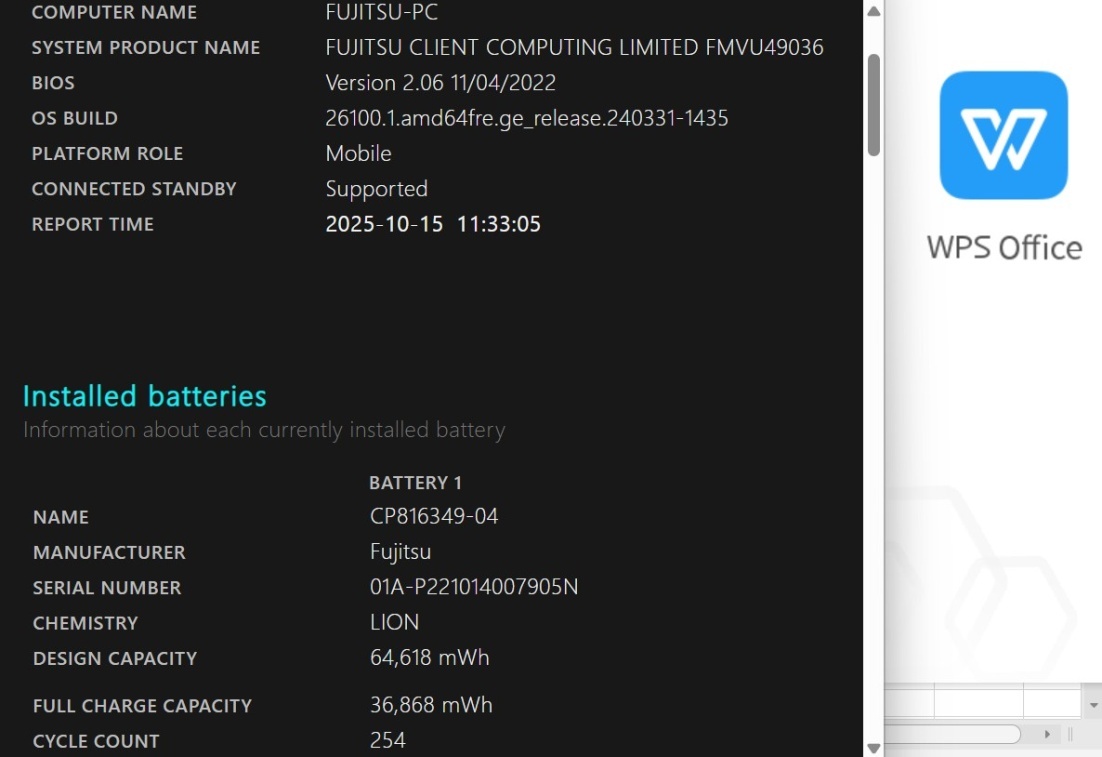Click the cycle count value 254
Viewport: 1102px width, 757px height.
pos(388,741)
